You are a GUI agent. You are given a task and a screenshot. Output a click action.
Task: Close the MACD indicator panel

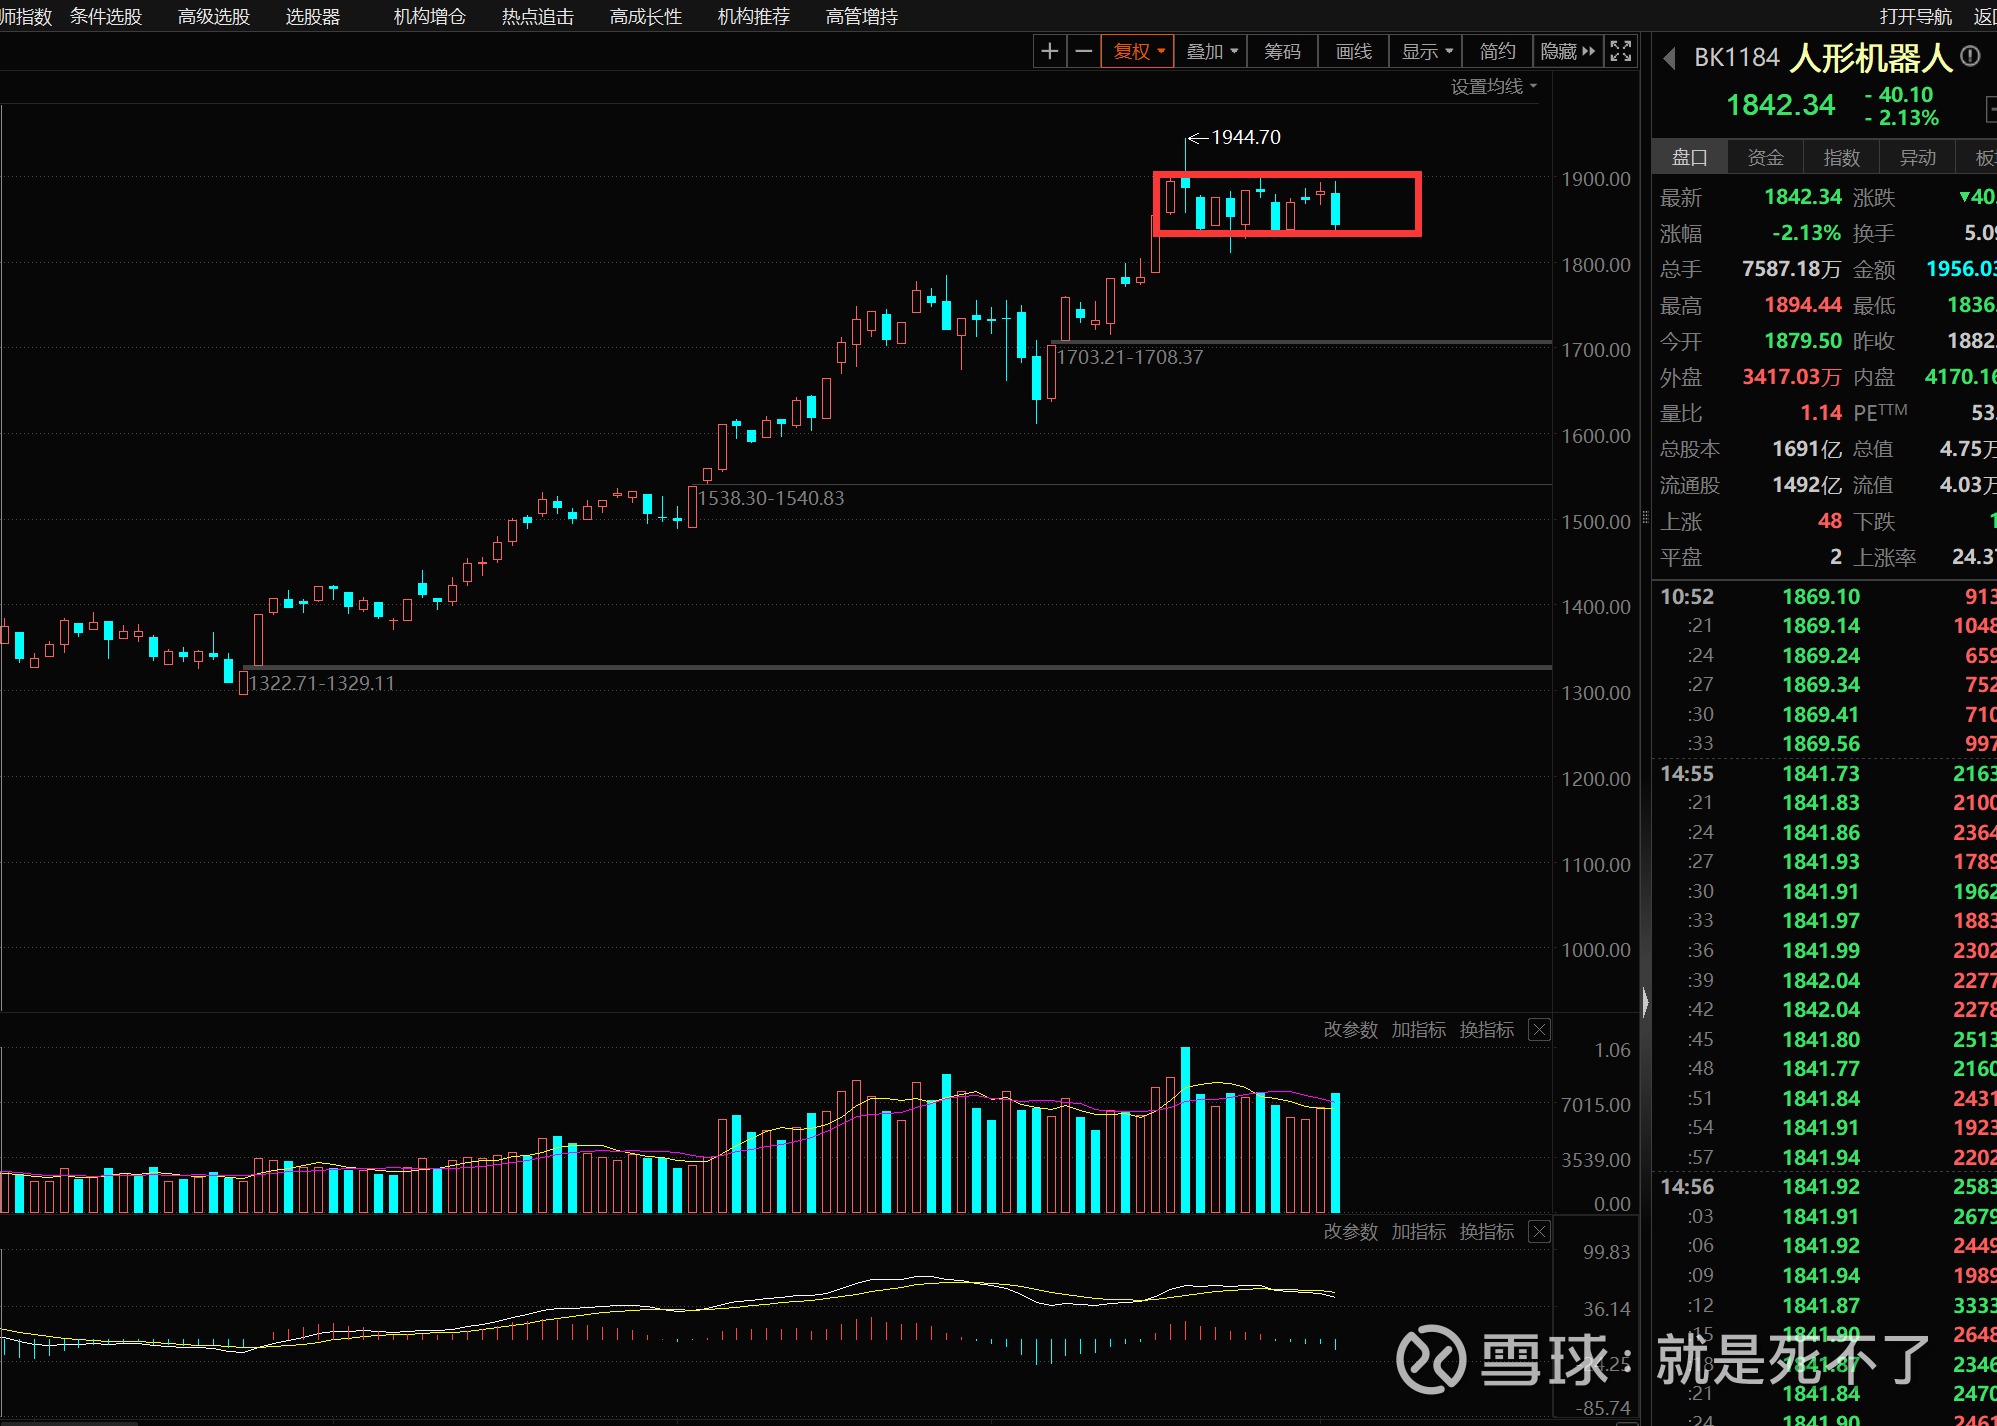1540,1232
